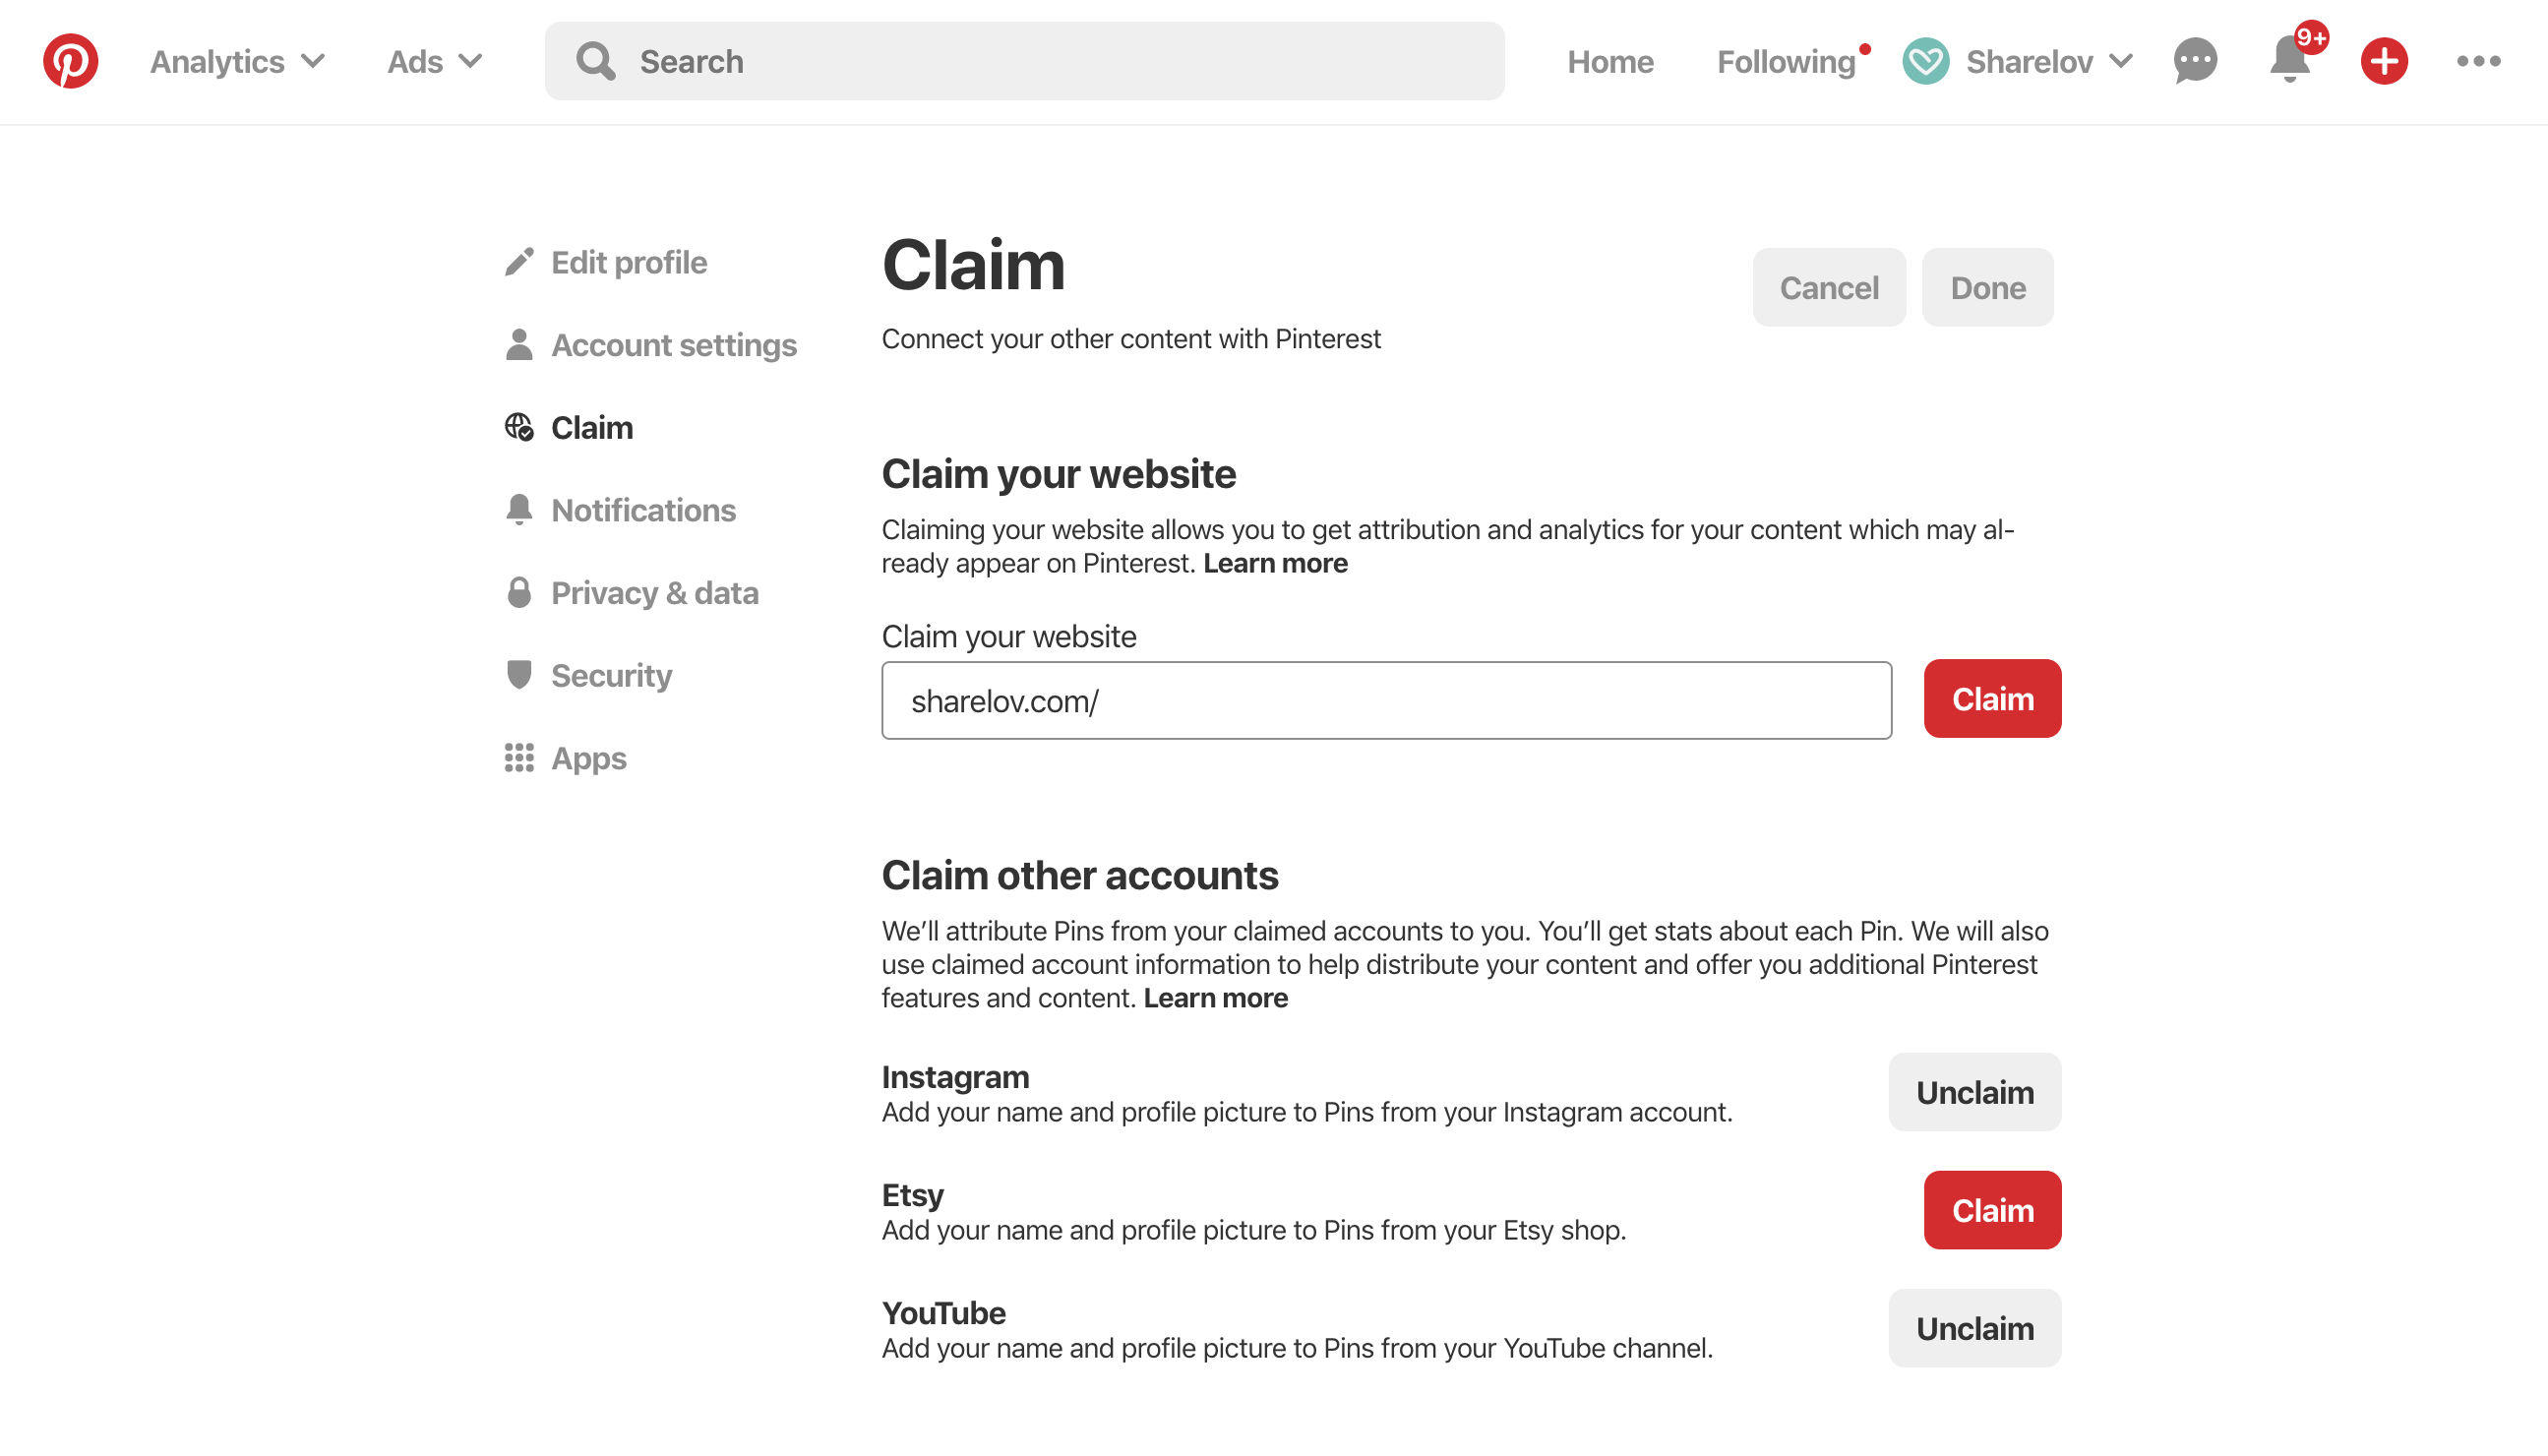Click the Security shield icon
This screenshot has height=1456, width=2548.
pos(519,674)
